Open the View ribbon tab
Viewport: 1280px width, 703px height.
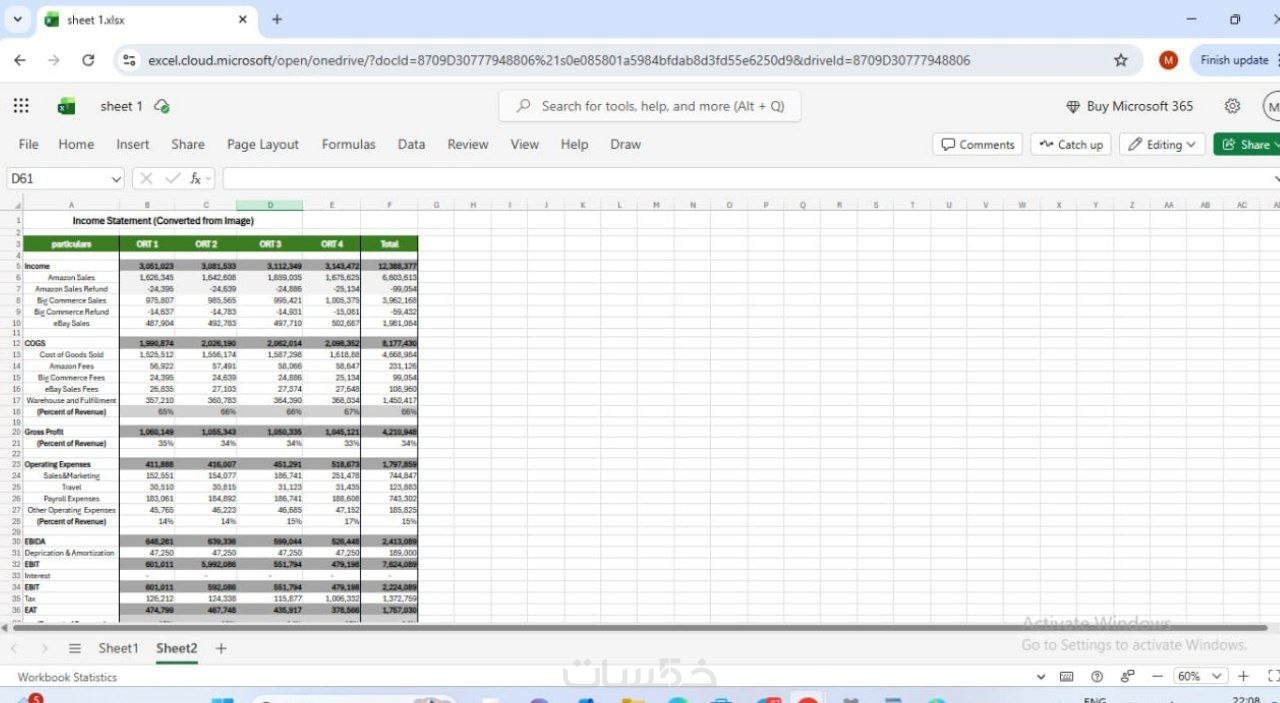(x=525, y=144)
